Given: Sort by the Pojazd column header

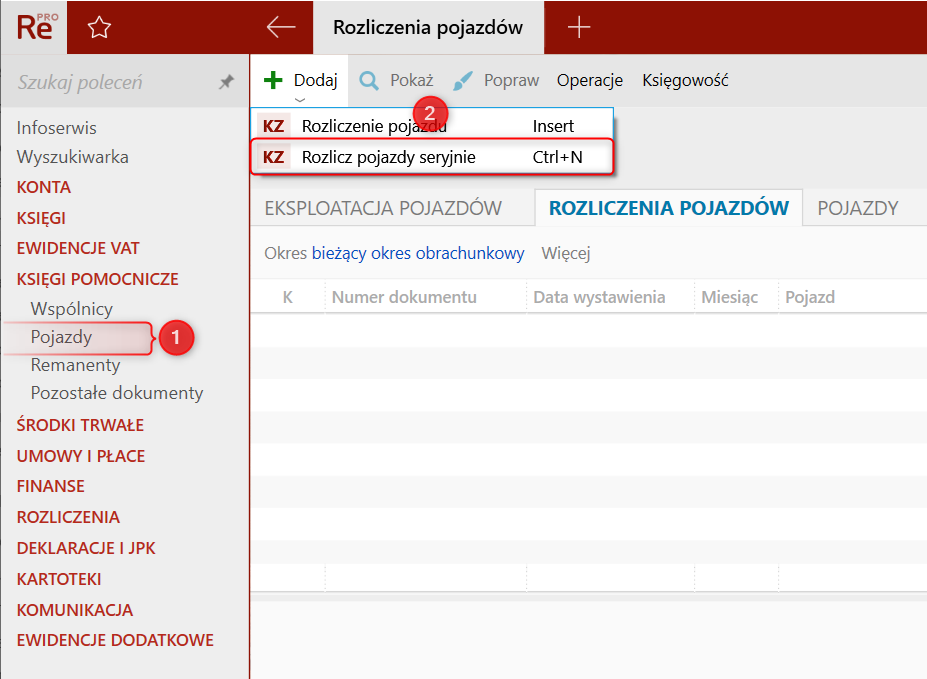Looking at the screenshot, I should (x=810, y=297).
